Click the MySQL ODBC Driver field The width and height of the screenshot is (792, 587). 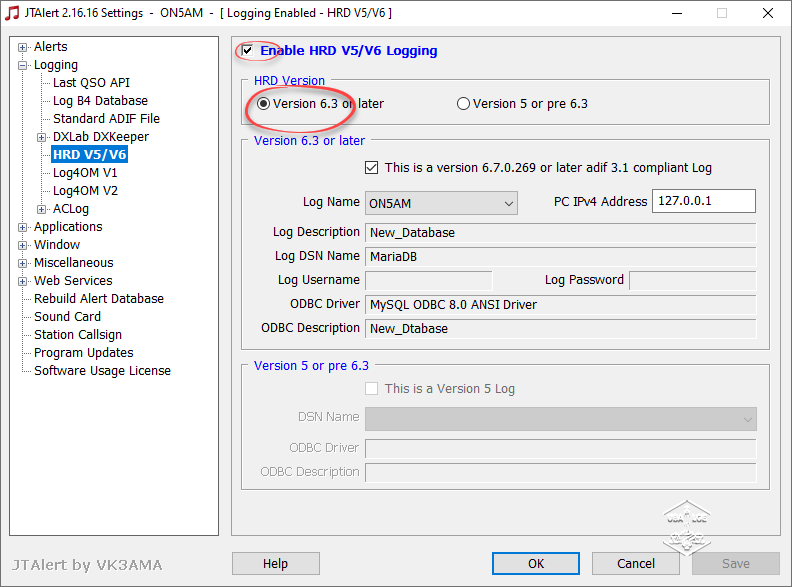561,305
